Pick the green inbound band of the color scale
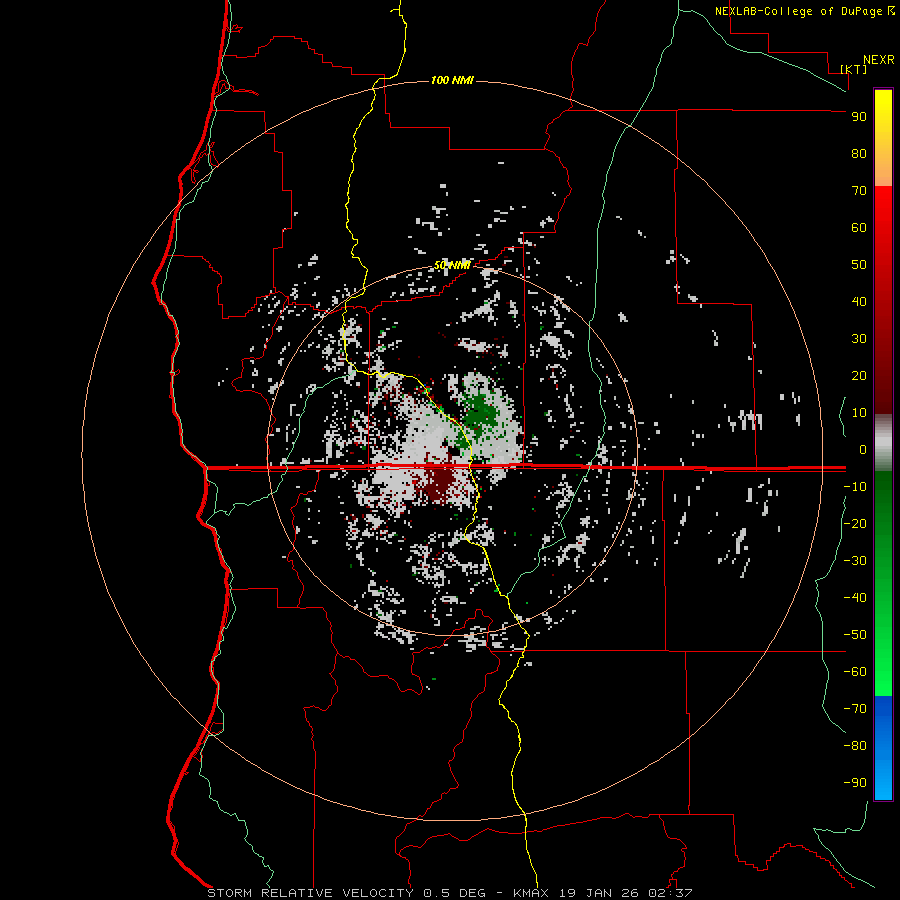 click(x=883, y=584)
